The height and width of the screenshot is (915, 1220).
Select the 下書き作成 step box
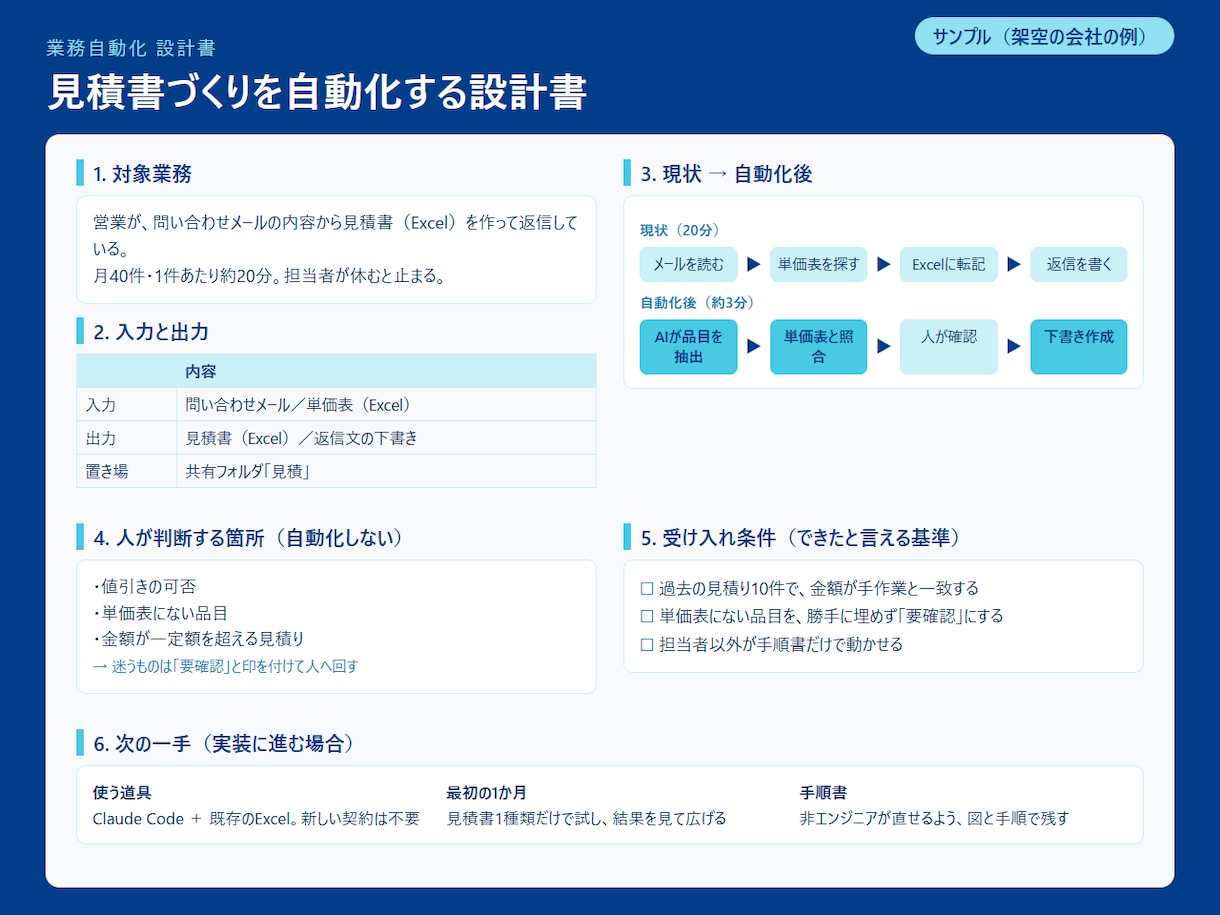(x=1079, y=347)
